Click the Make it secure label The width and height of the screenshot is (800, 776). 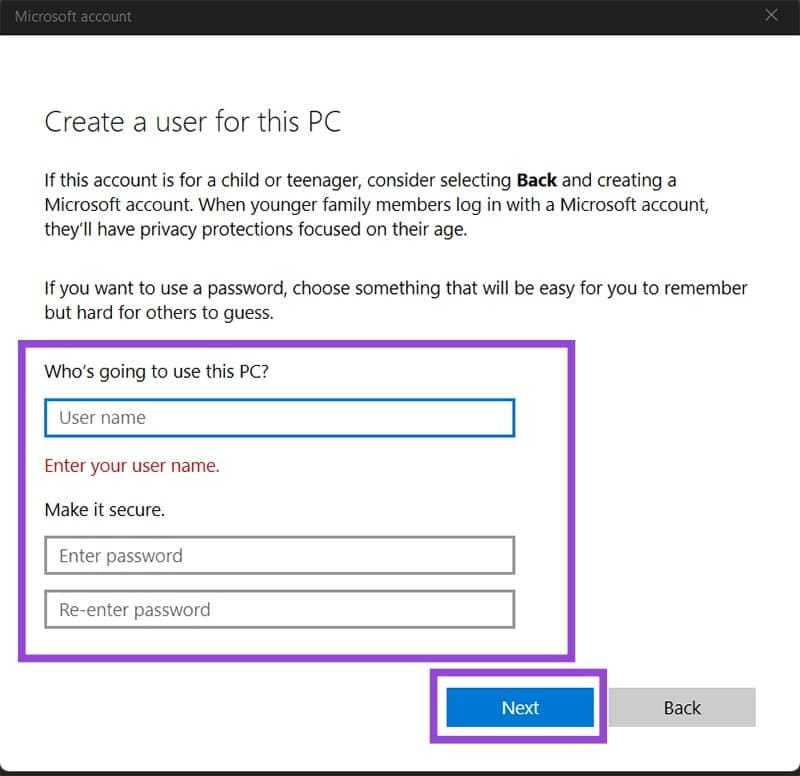(103, 509)
